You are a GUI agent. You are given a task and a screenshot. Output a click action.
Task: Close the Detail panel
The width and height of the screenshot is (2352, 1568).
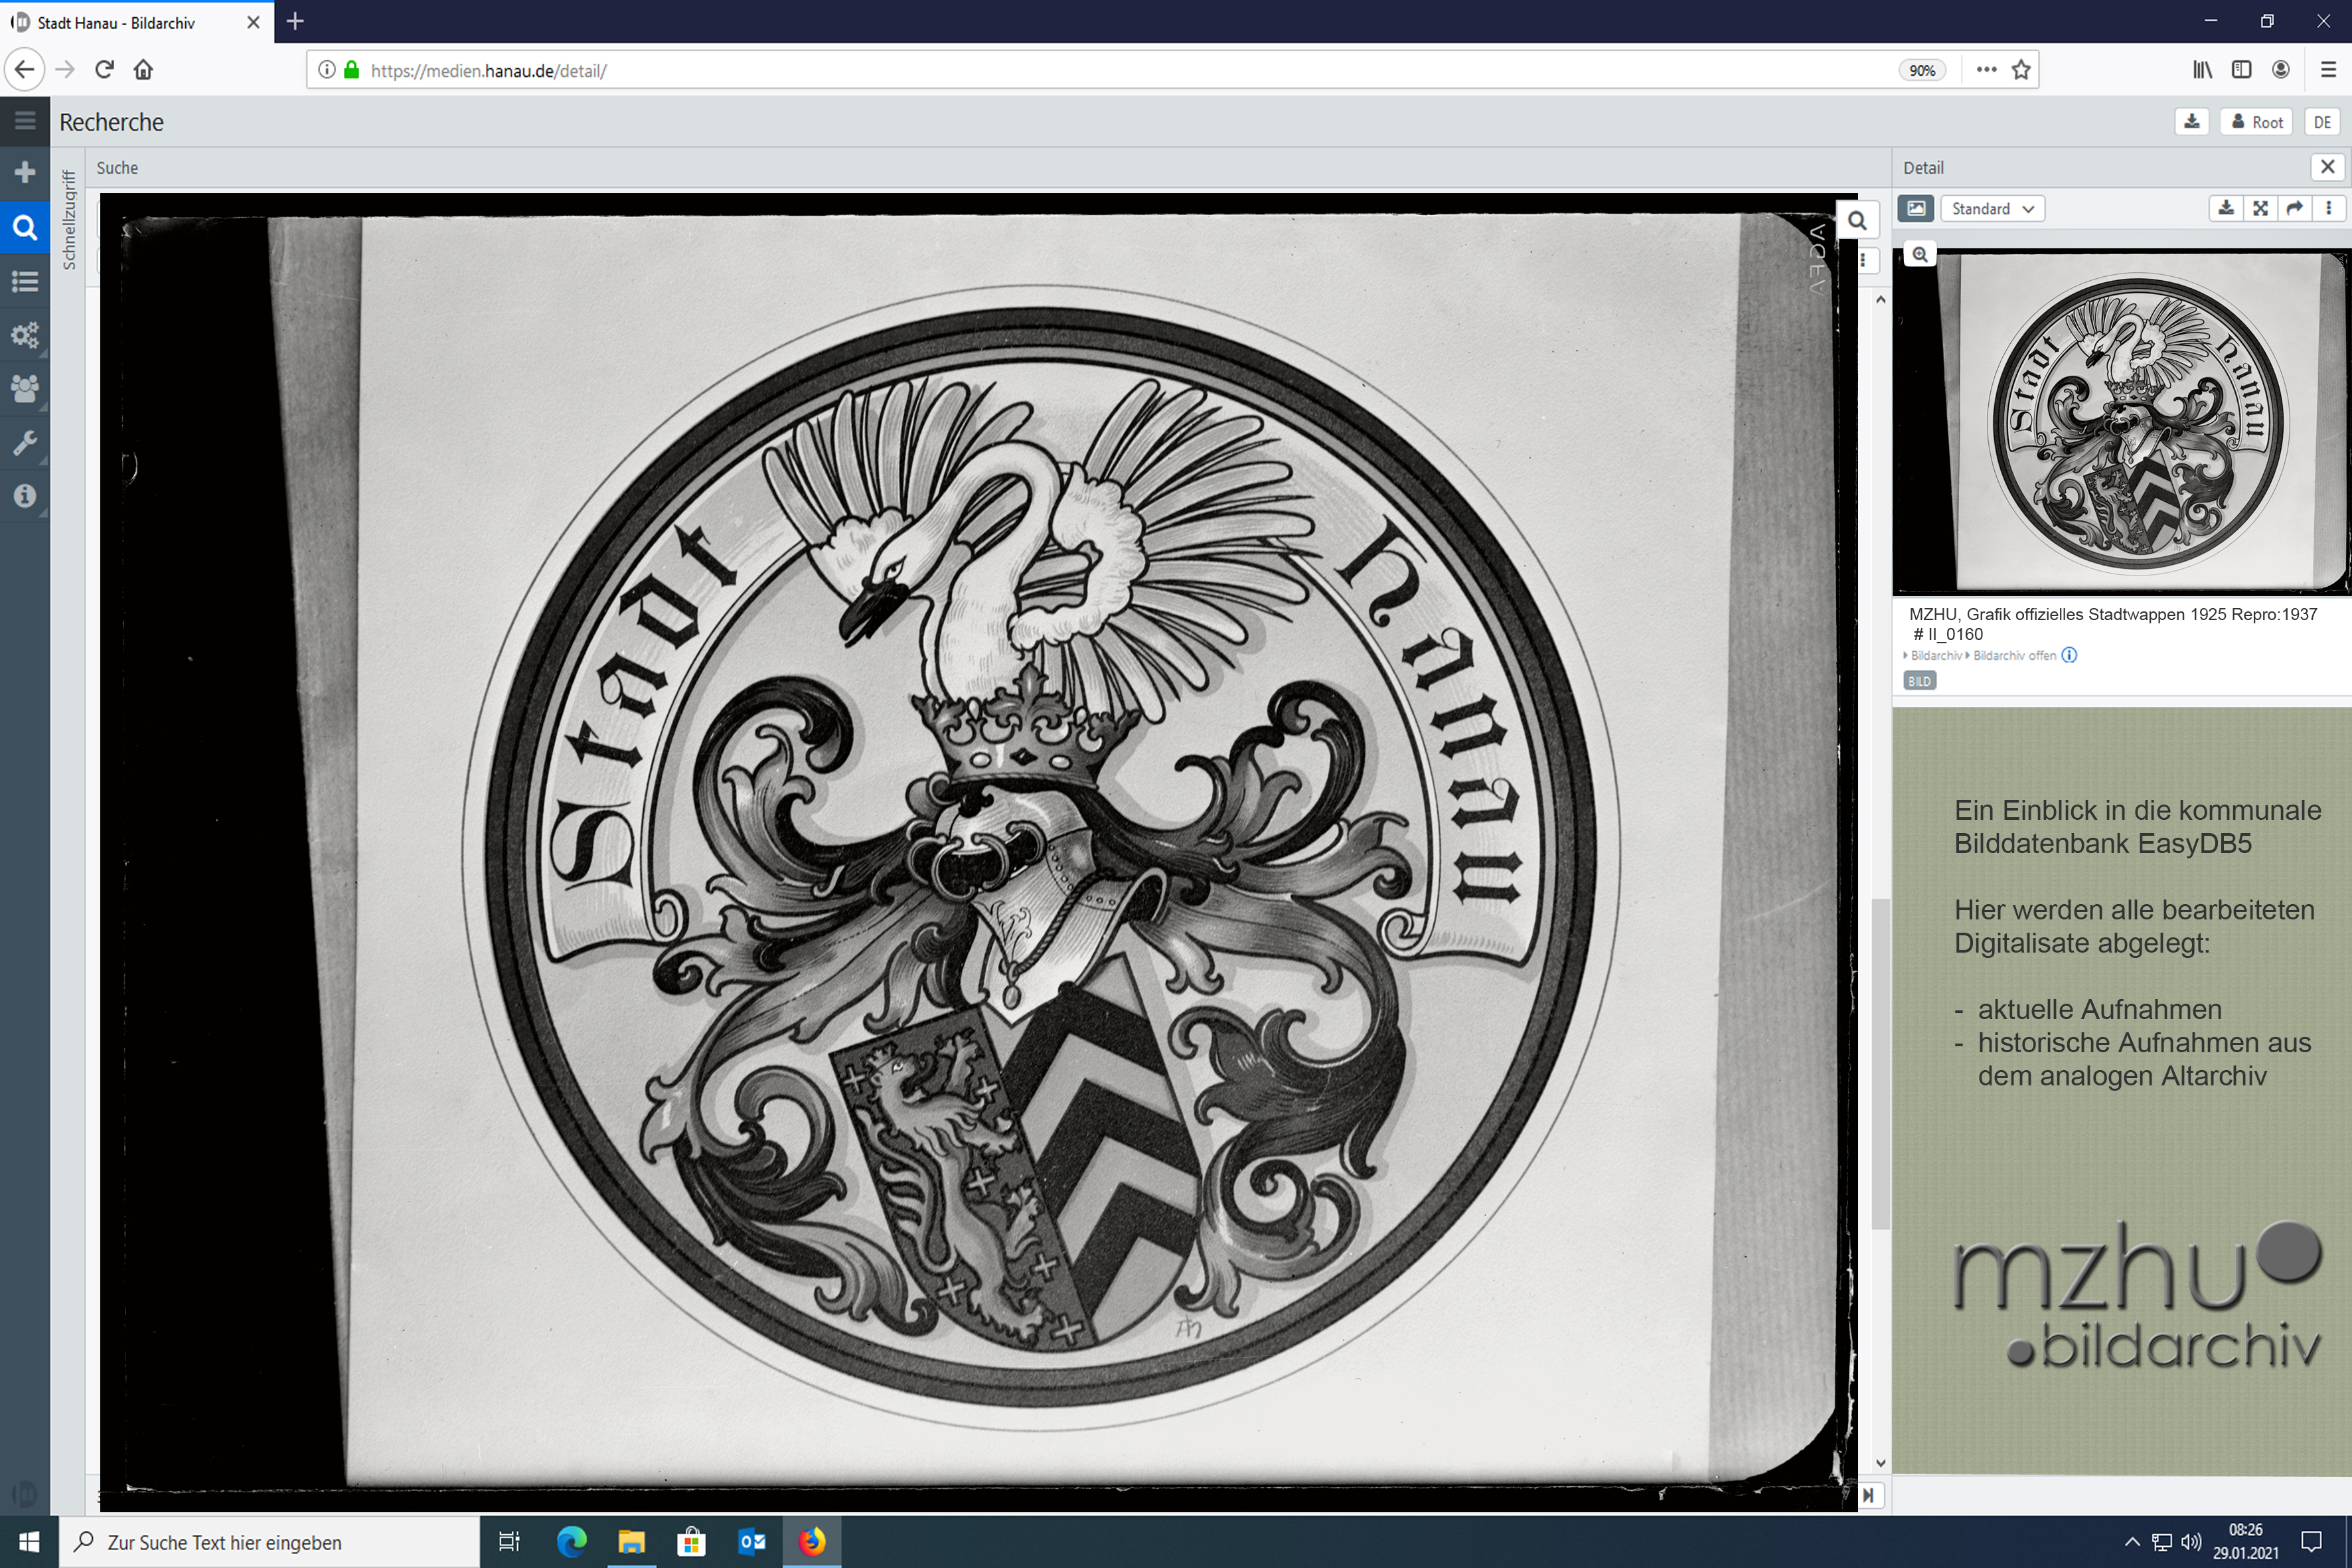pyautogui.click(x=2327, y=167)
